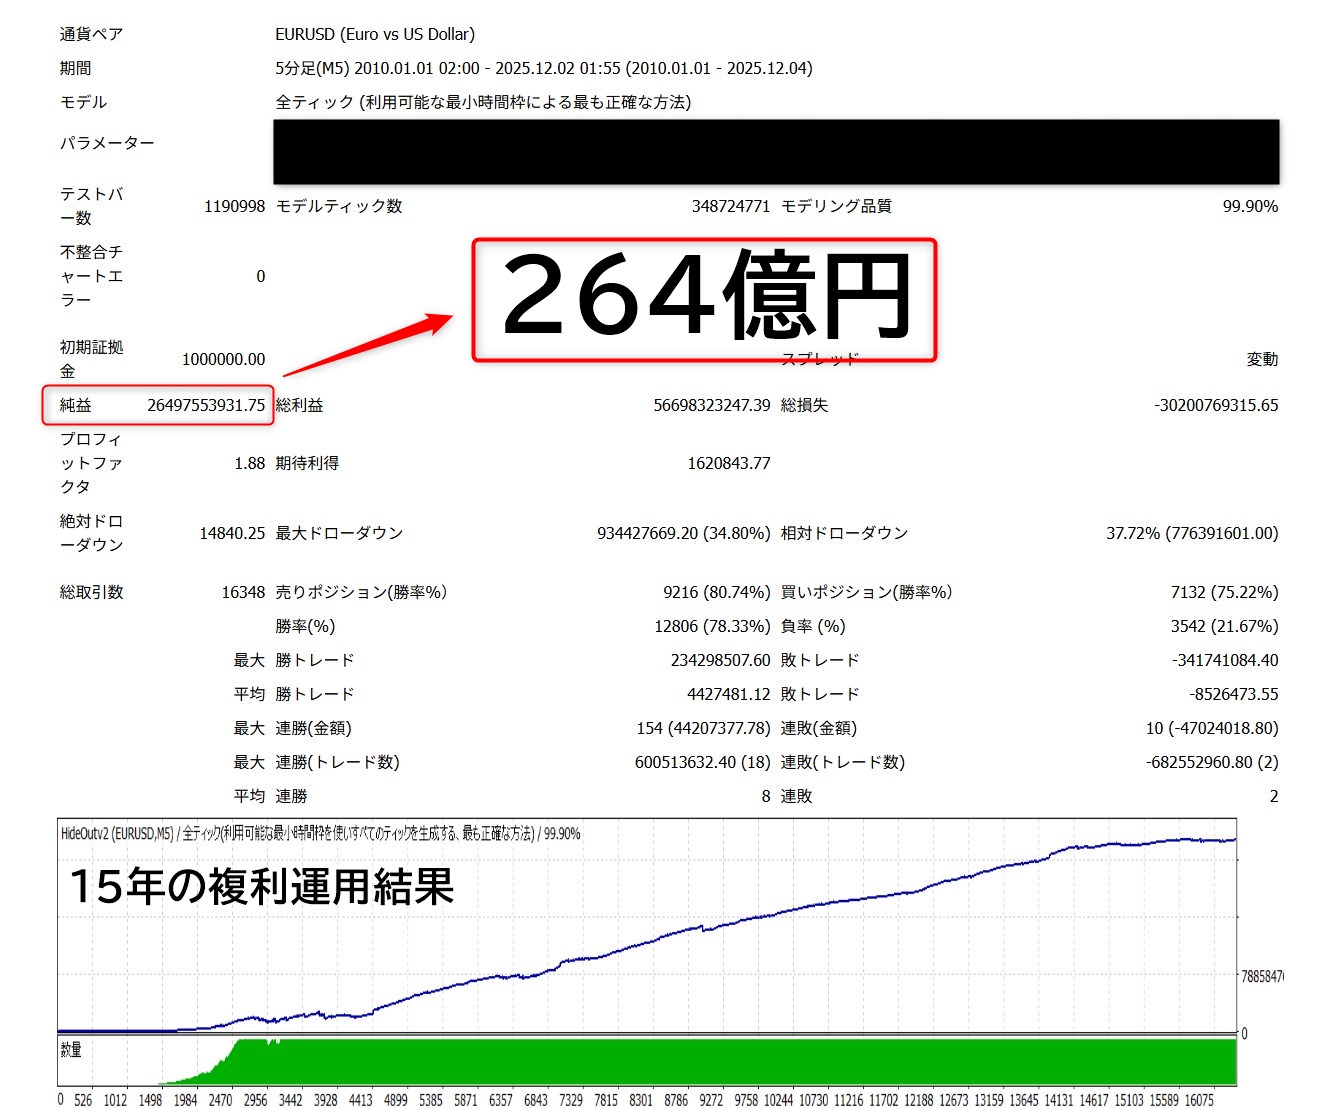Click the 最大ドローダウン value 934427669.20 (34.80%)

[x=683, y=533]
